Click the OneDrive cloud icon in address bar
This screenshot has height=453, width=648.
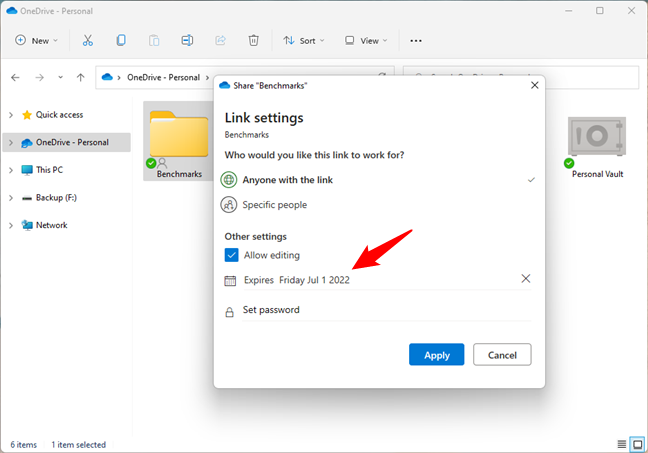[107, 77]
